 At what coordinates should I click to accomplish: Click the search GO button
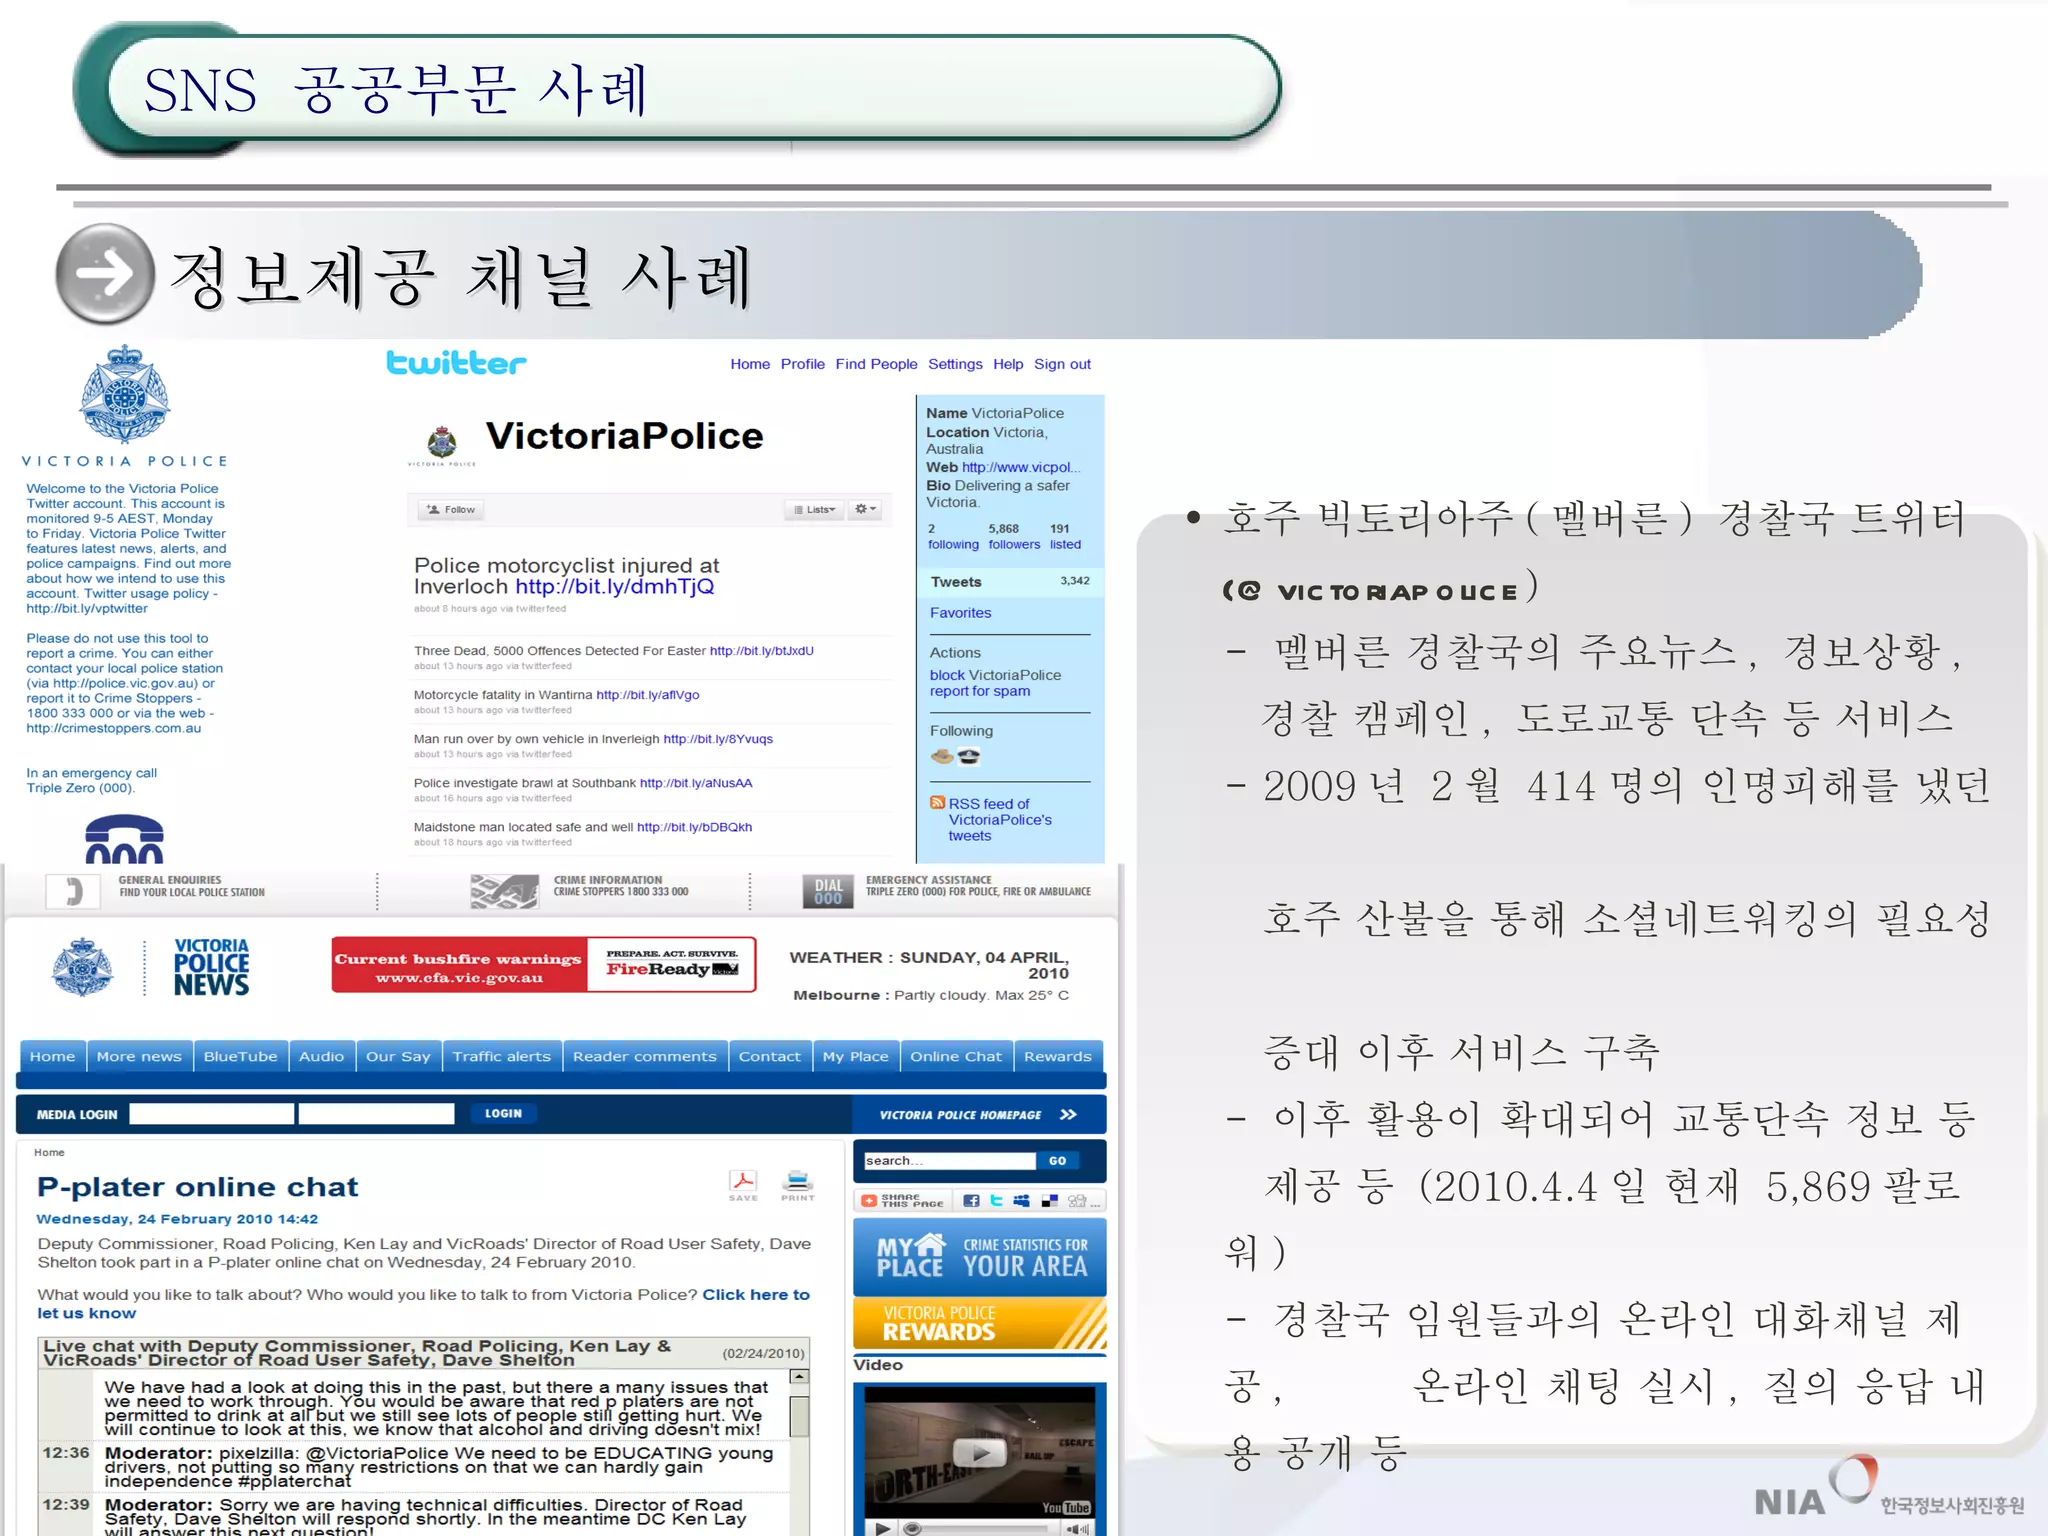click(x=1057, y=1161)
